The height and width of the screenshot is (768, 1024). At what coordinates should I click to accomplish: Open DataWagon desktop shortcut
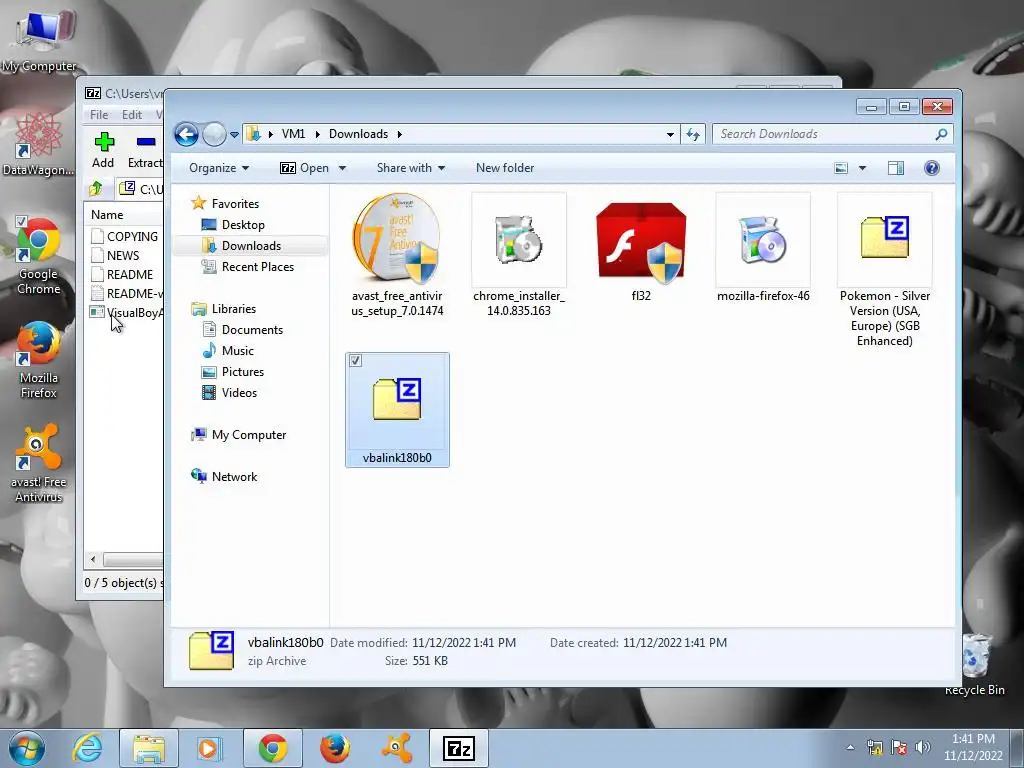pos(38,144)
